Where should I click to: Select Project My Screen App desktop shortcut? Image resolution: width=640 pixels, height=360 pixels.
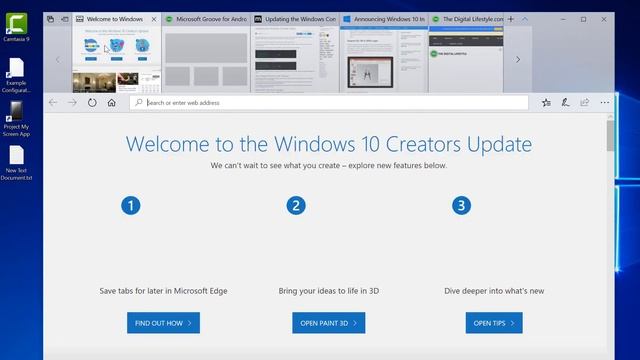[16, 119]
